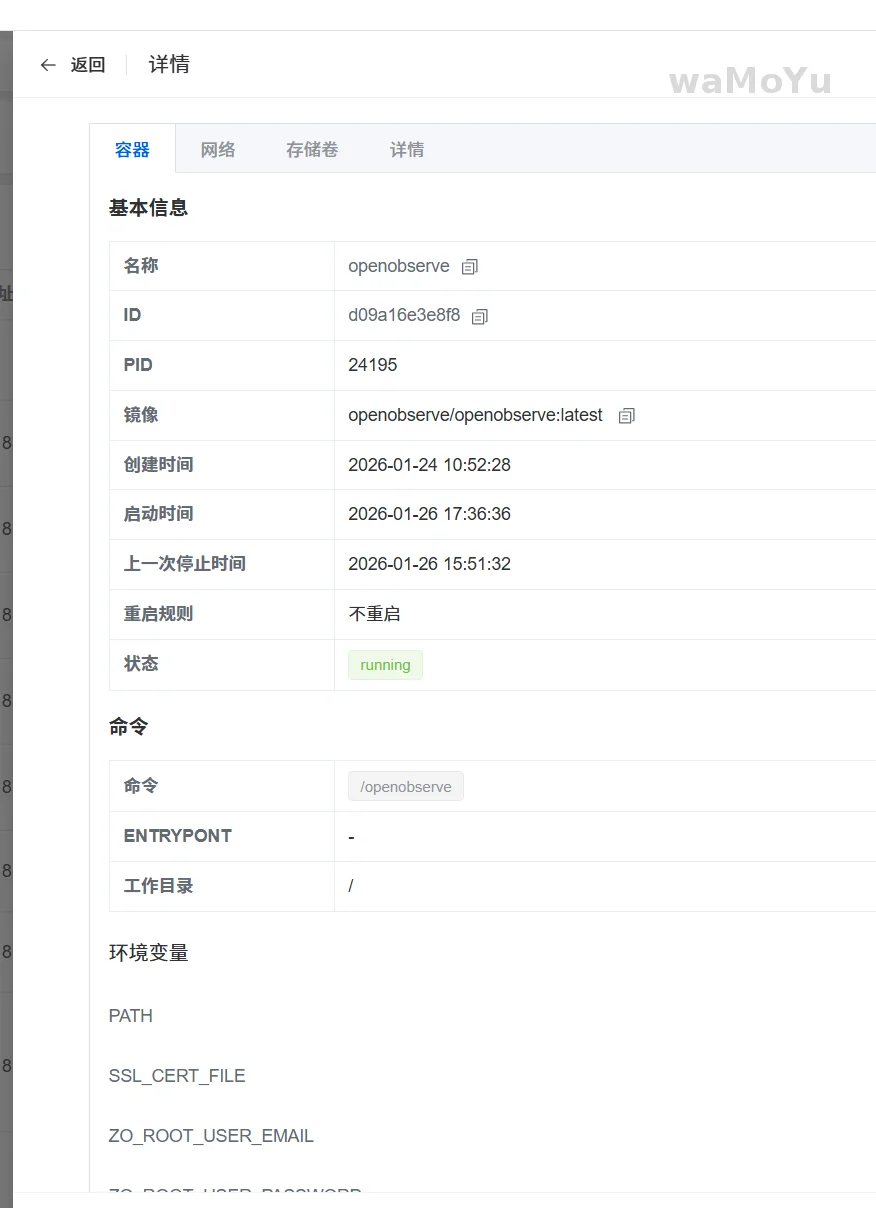Click the start time 2026-01-26 17:36:36
The height and width of the screenshot is (1208, 876).
click(x=429, y=514)
